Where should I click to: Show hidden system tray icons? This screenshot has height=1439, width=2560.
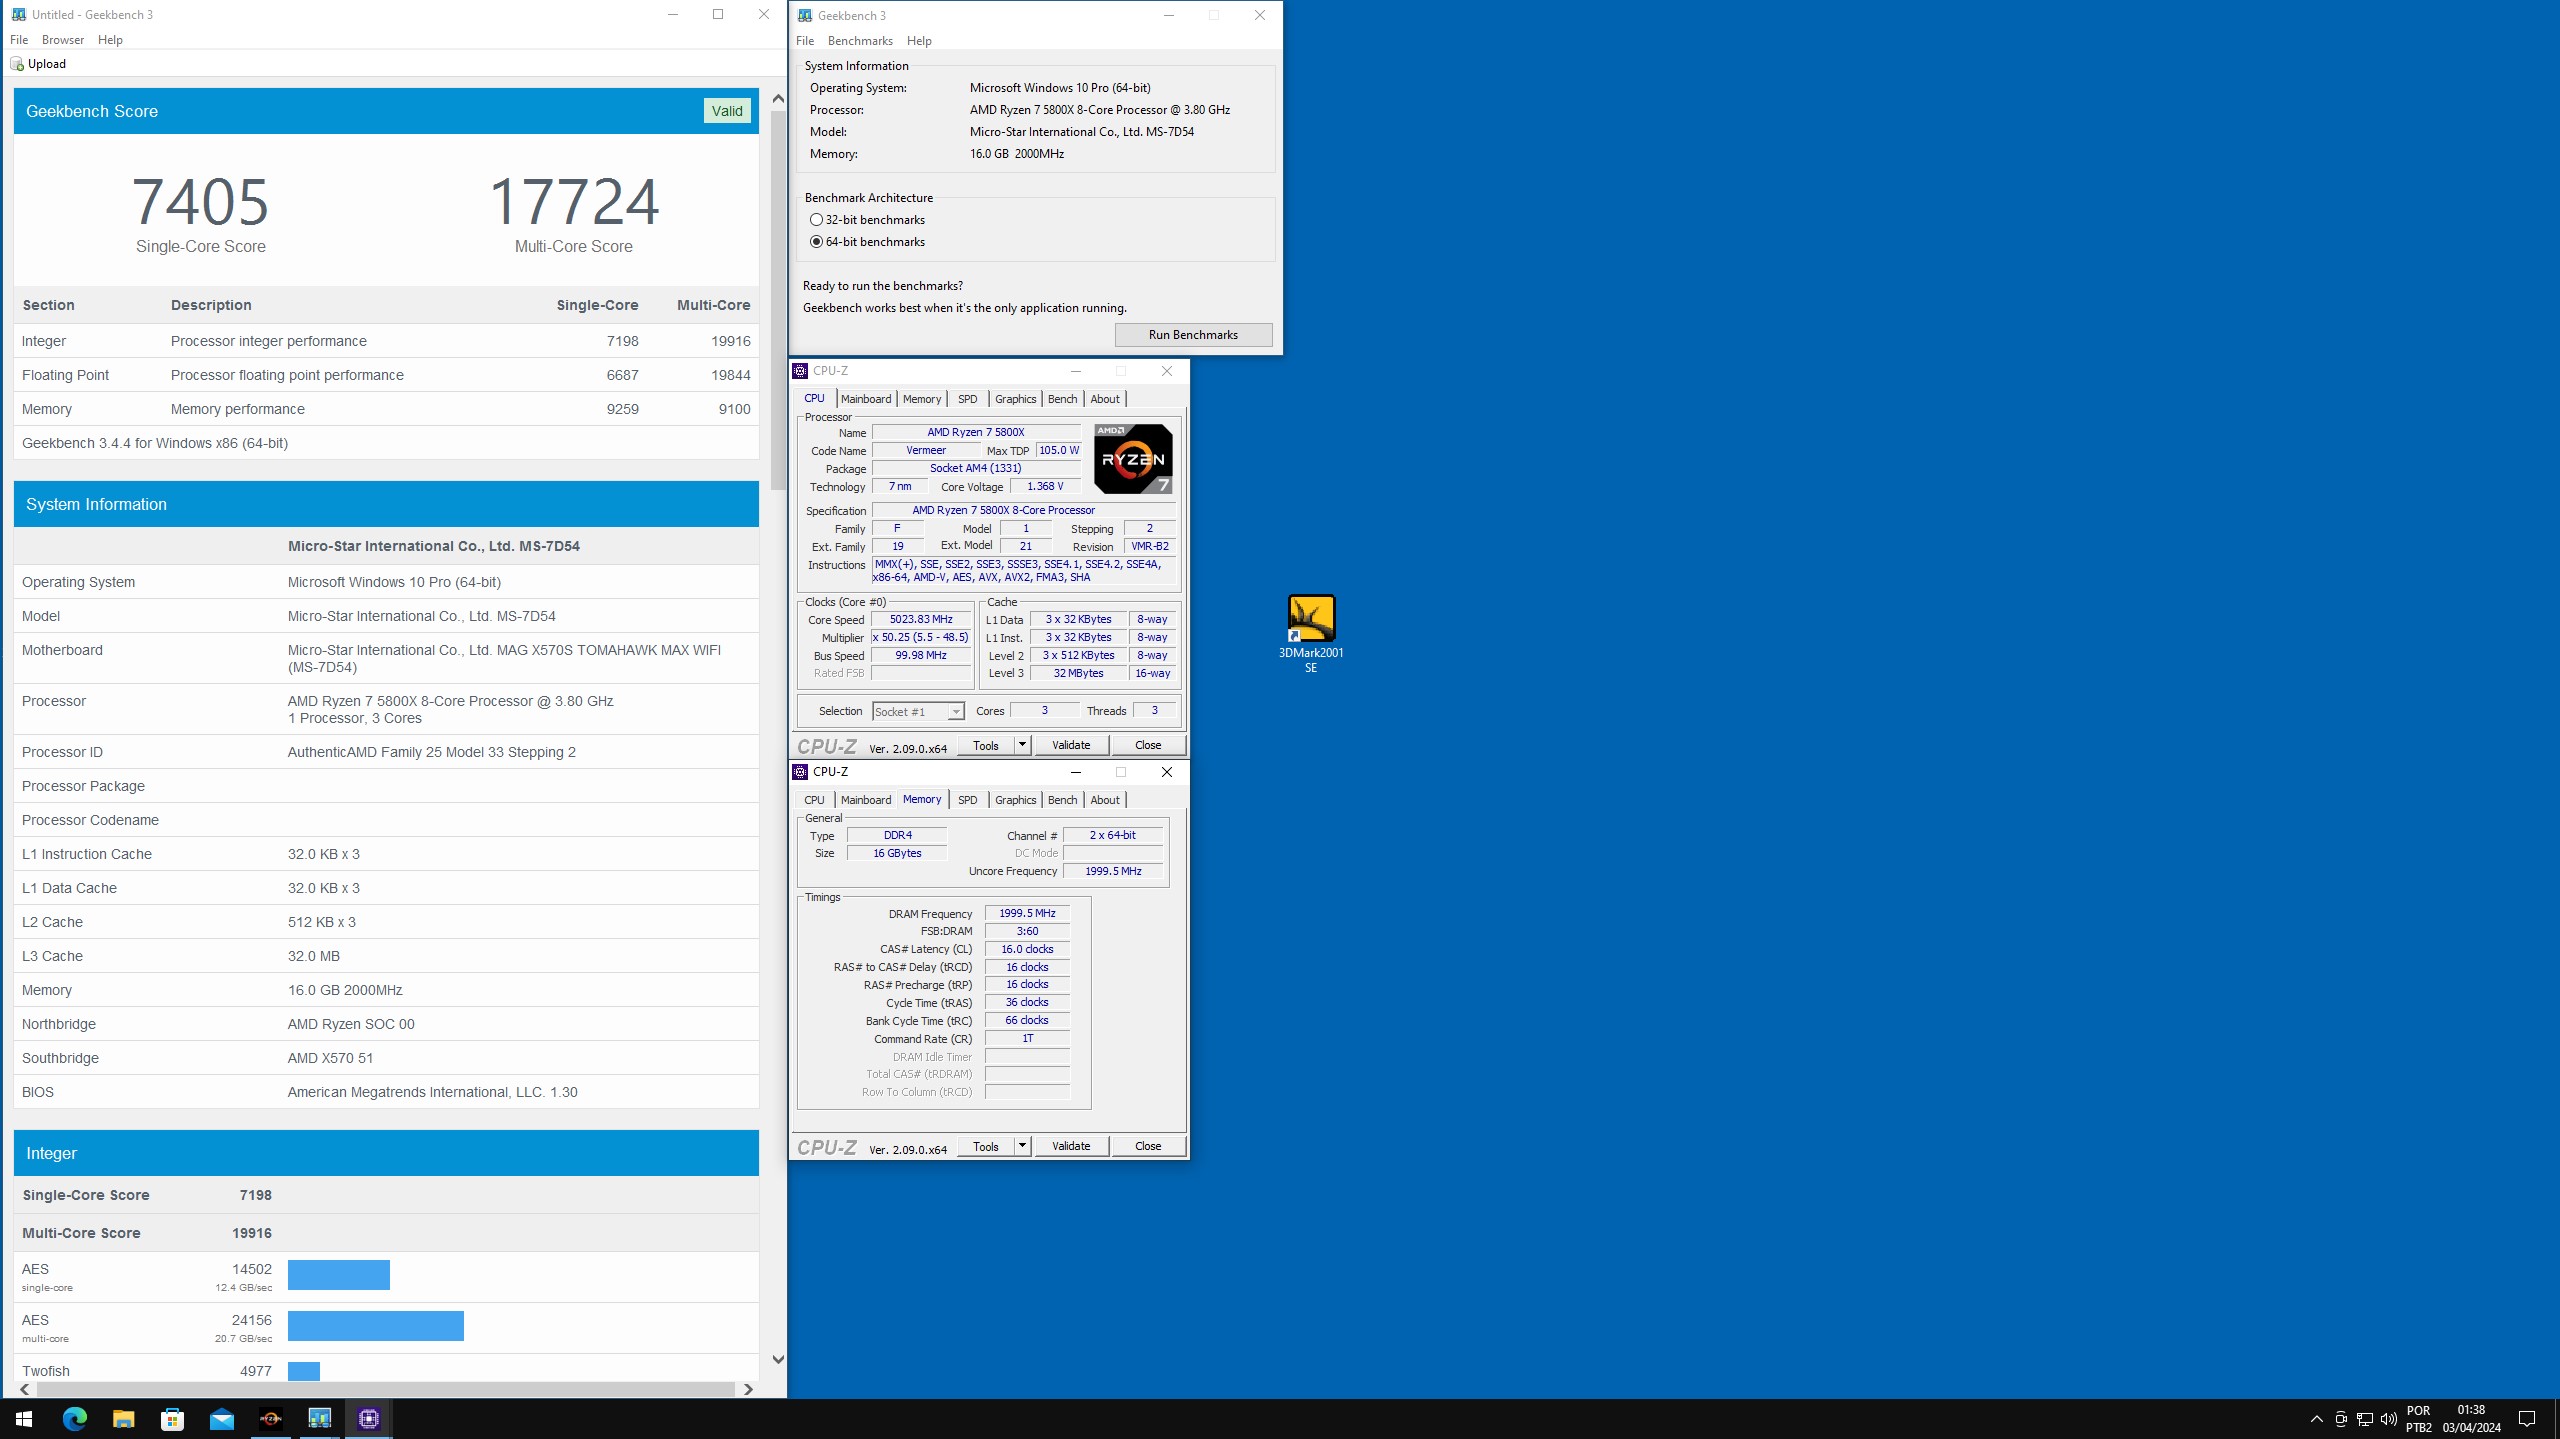coord(2316,1419)
